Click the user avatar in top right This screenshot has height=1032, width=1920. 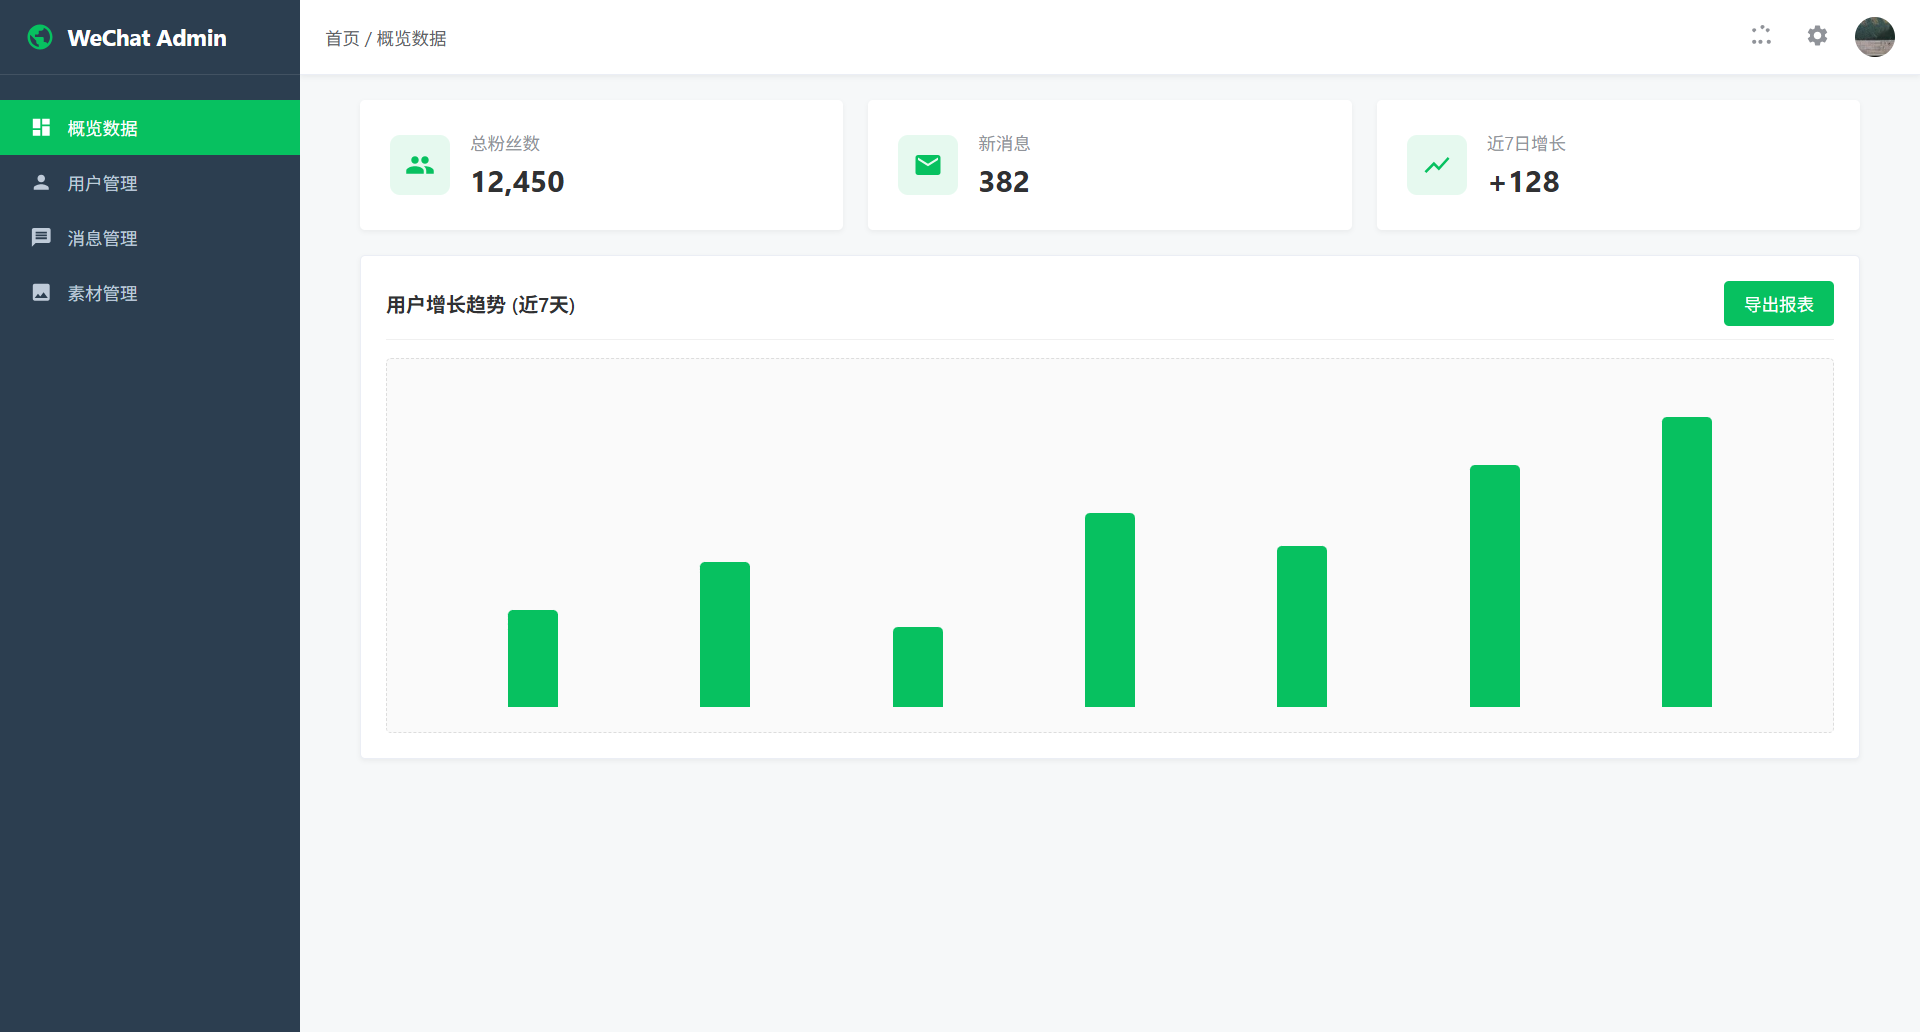pos(1874,37)
